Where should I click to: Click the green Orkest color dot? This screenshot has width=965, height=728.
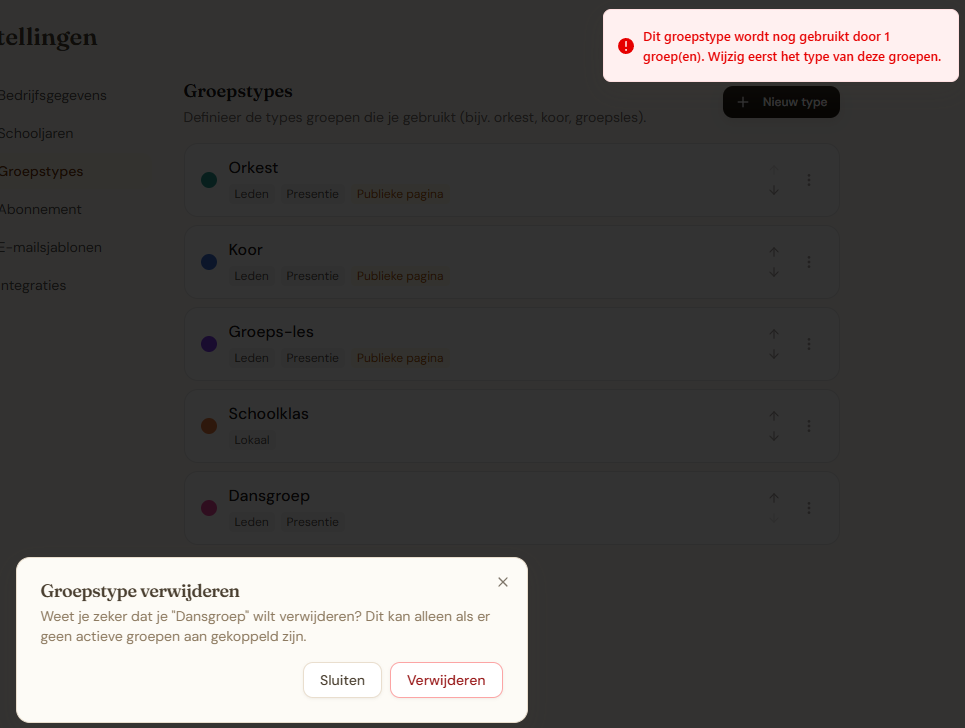pyautogui.click(x=209, y=180)
